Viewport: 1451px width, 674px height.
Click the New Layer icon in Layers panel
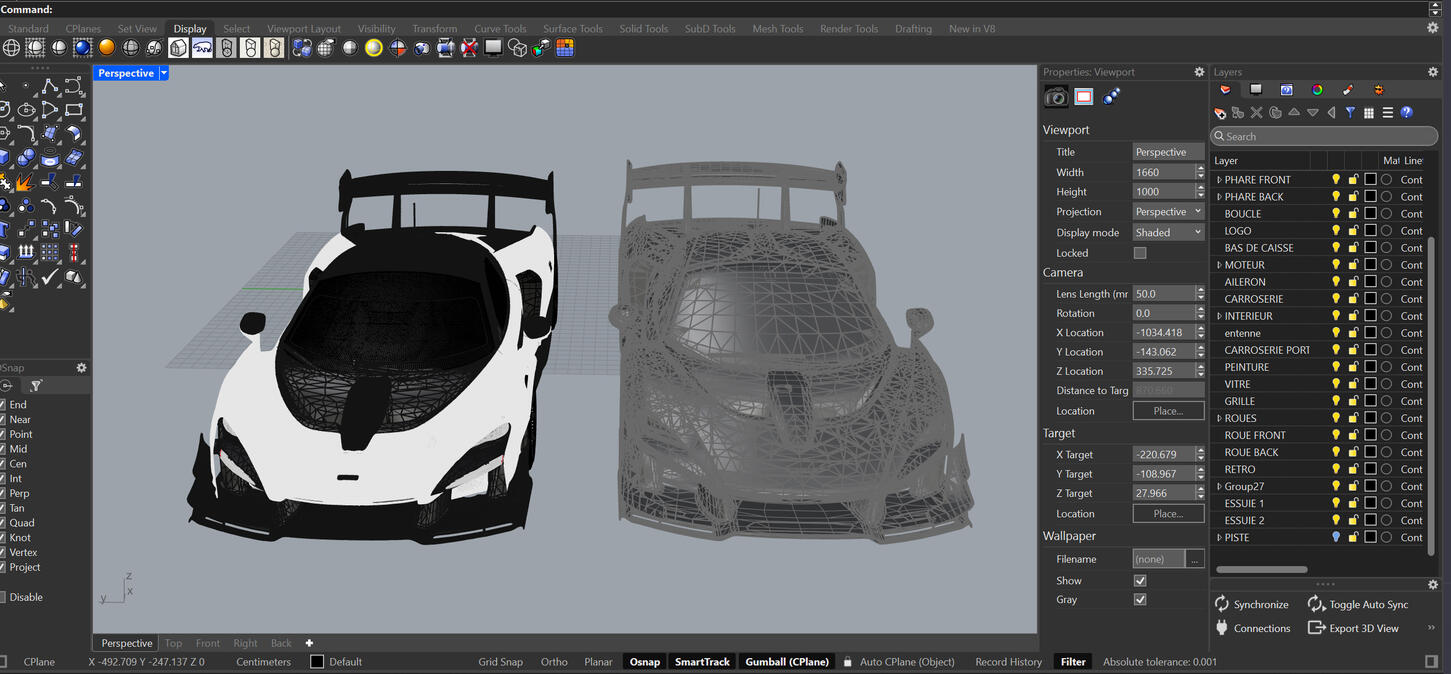1220,112
